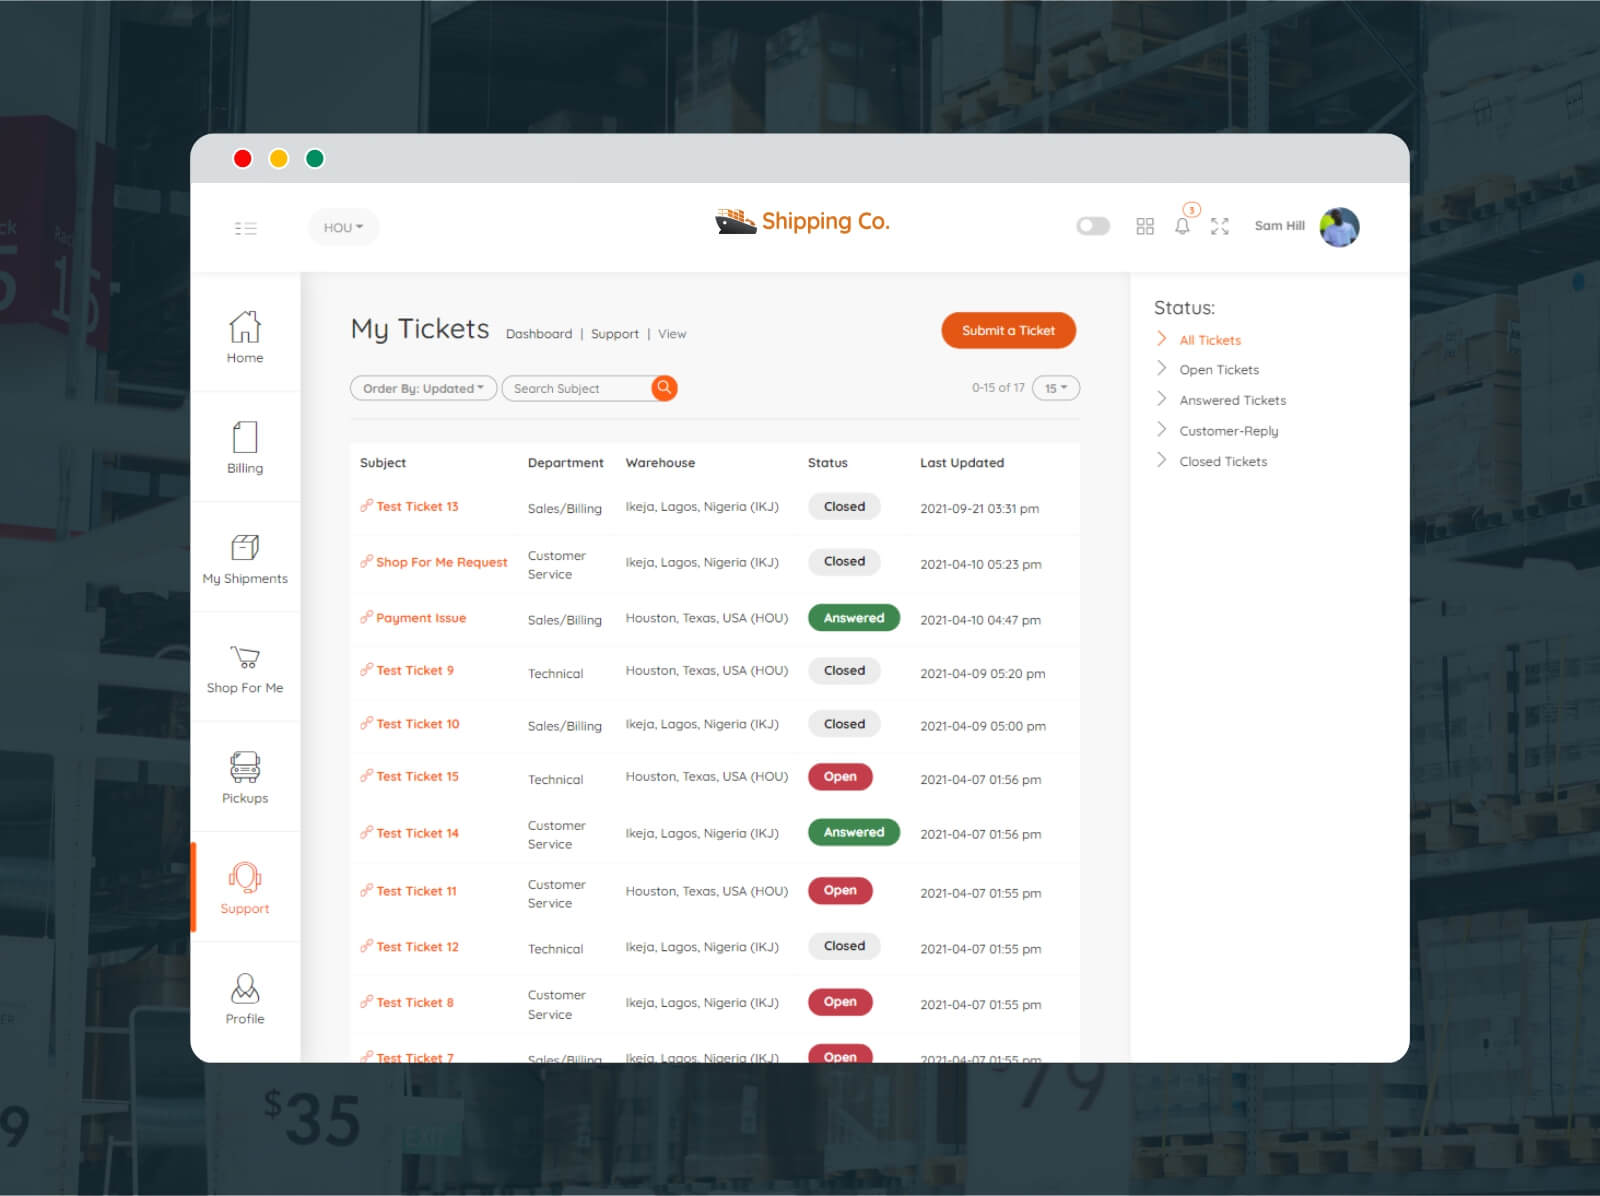Open the HOU warehouse dropdown

point(343,228)
